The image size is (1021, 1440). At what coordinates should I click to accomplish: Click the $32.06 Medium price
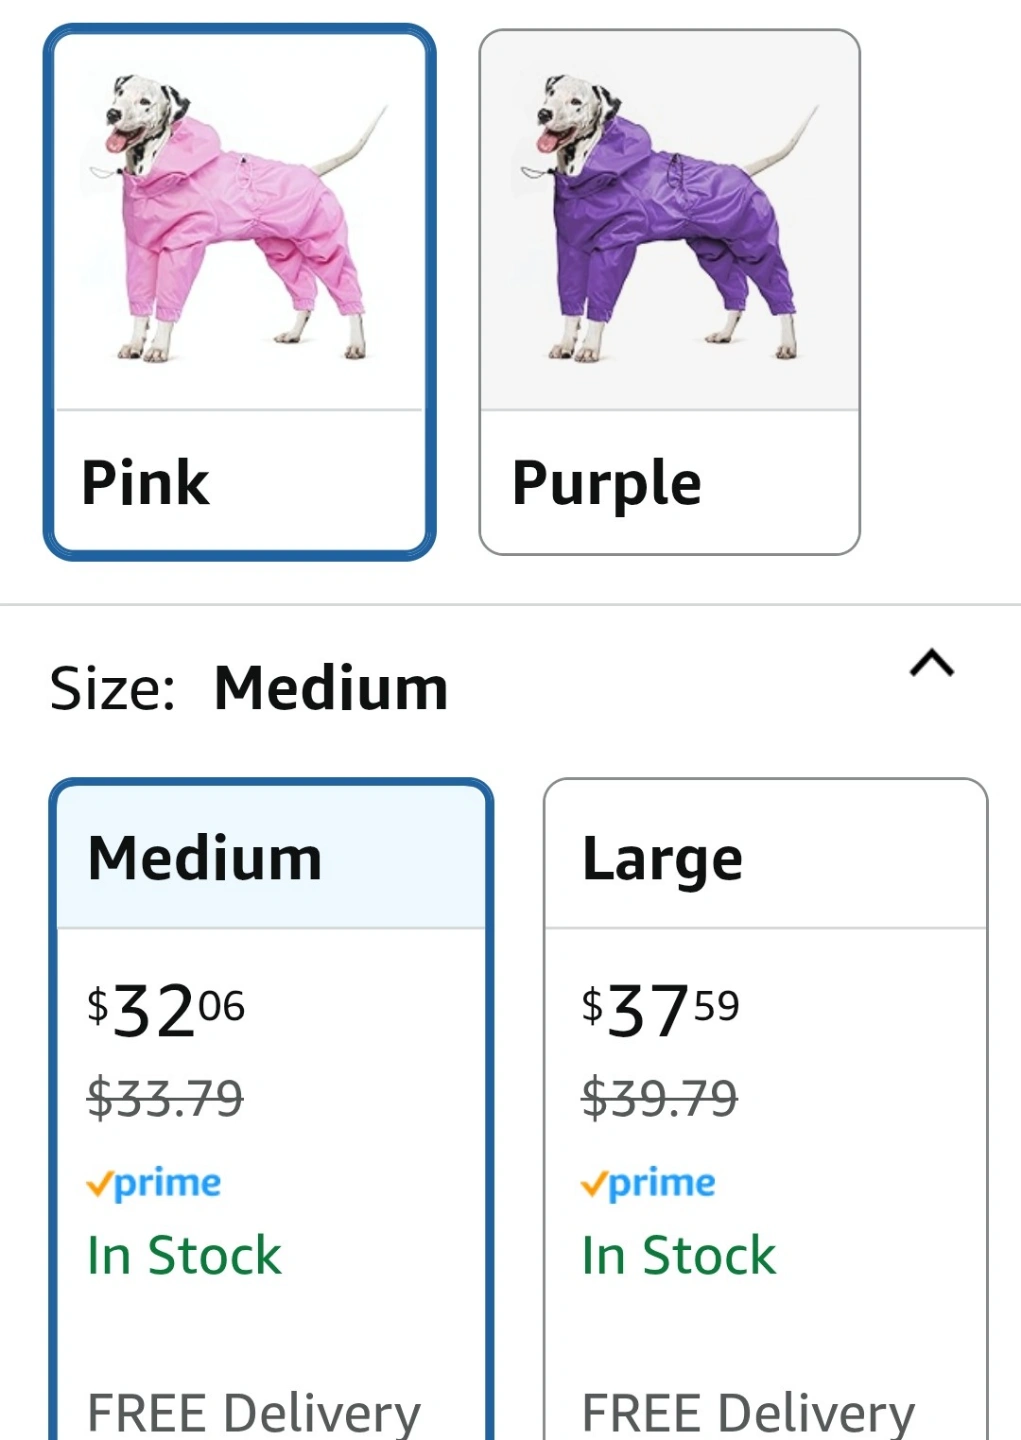[x=166, y=1010]
